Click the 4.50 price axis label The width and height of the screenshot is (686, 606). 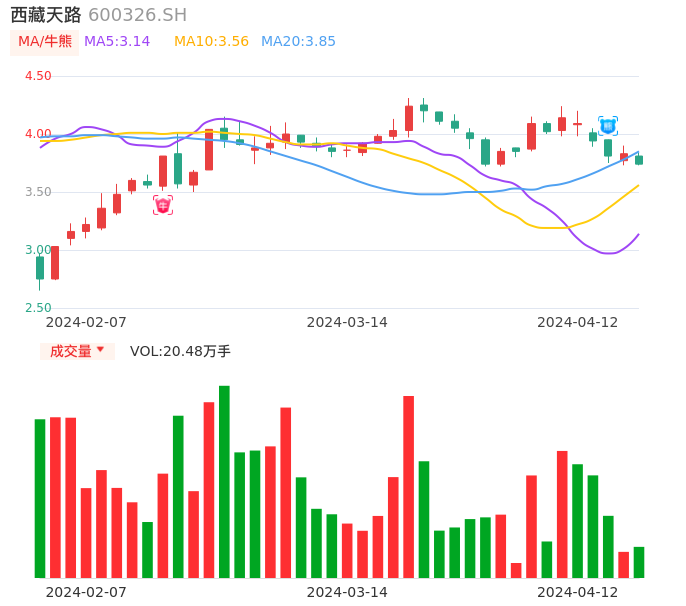click(38, 76)
